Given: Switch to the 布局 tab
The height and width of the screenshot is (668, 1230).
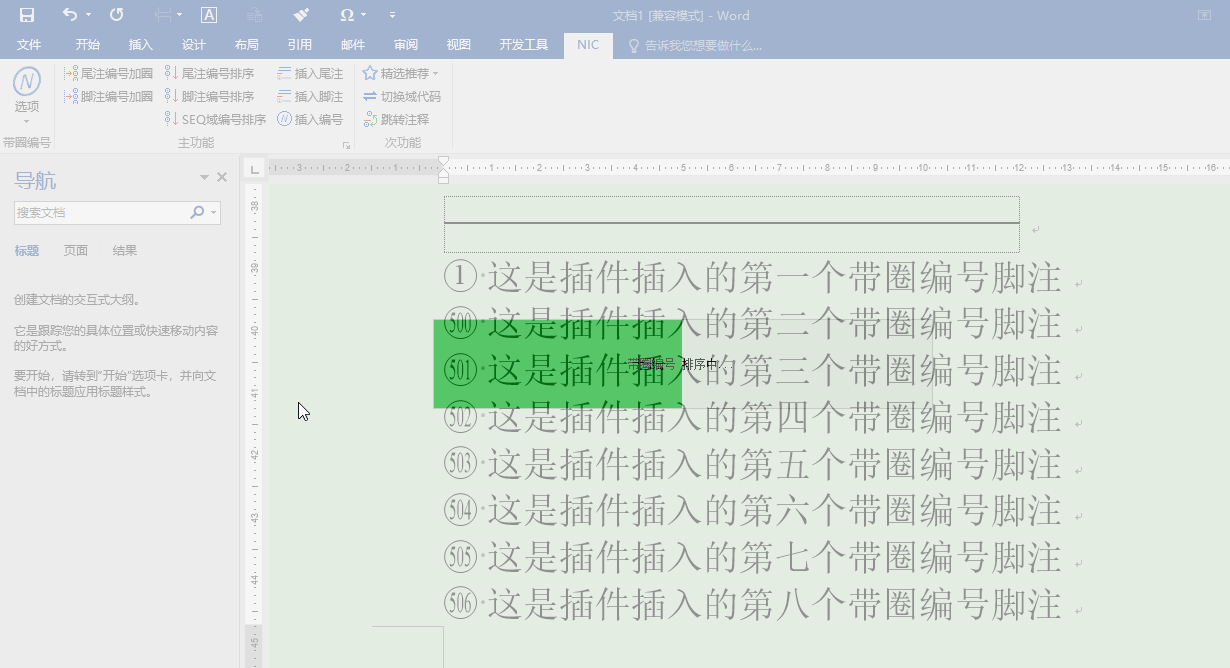Looking at the screenshot, I should pos(247,45).
